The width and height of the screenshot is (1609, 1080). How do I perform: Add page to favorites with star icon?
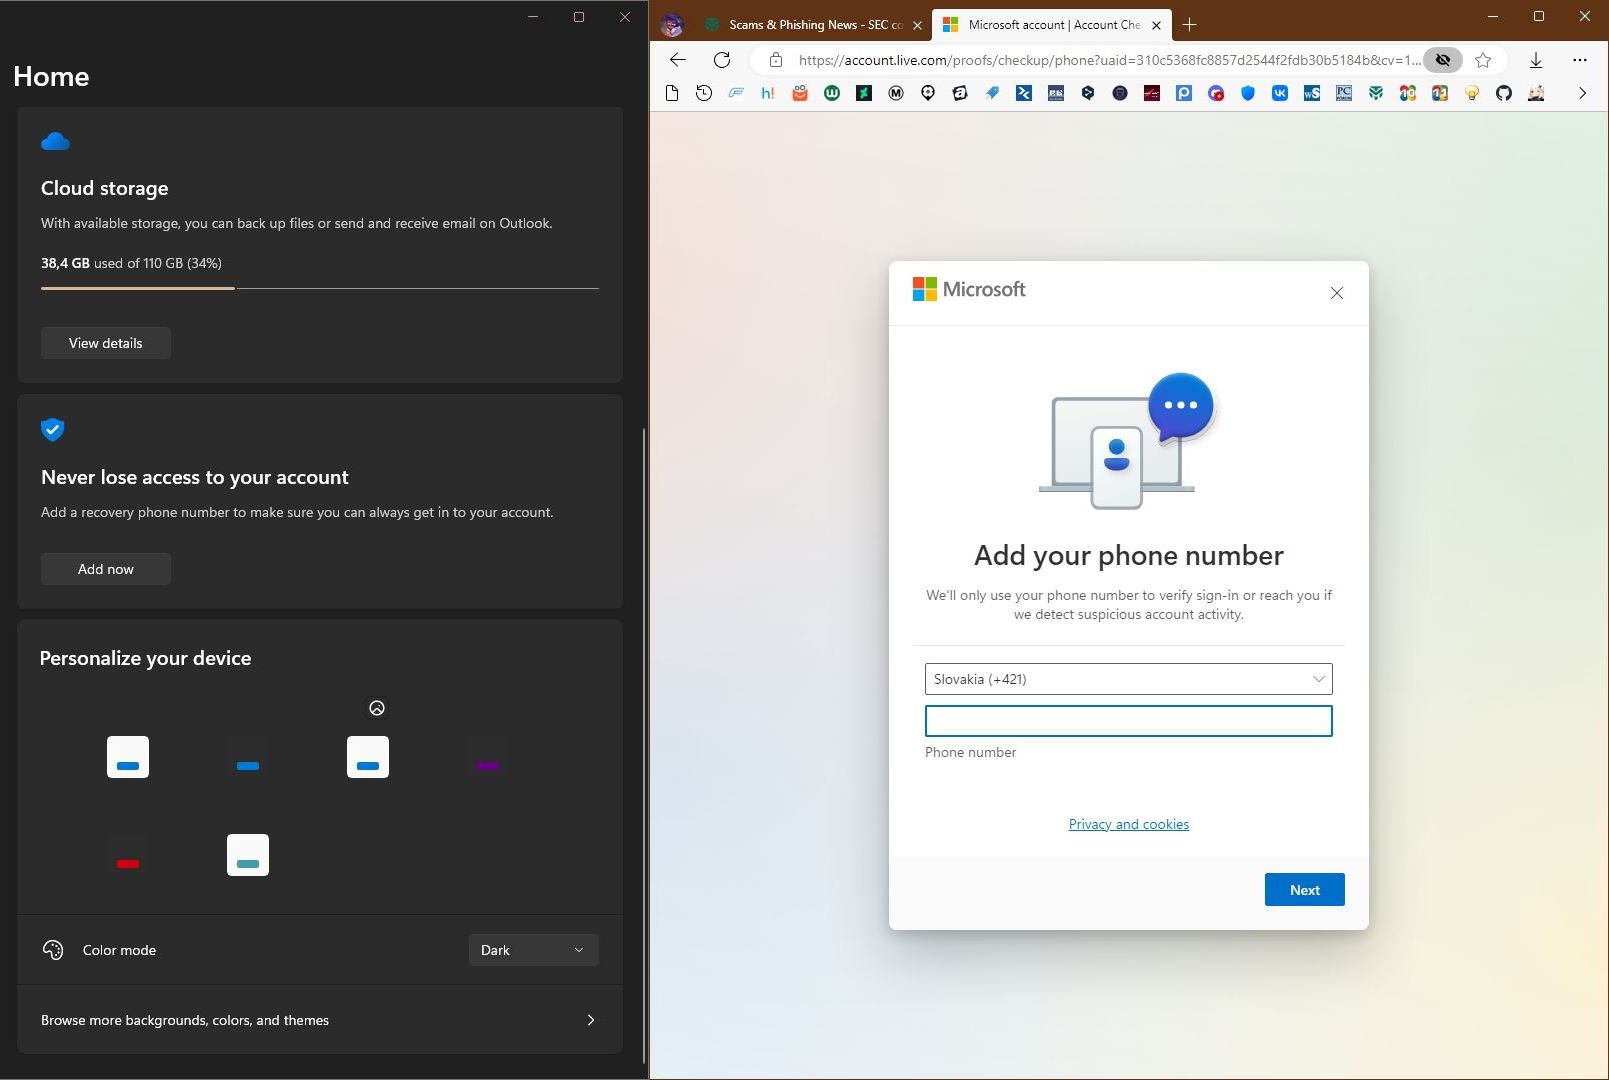[x=1483, y=60]
